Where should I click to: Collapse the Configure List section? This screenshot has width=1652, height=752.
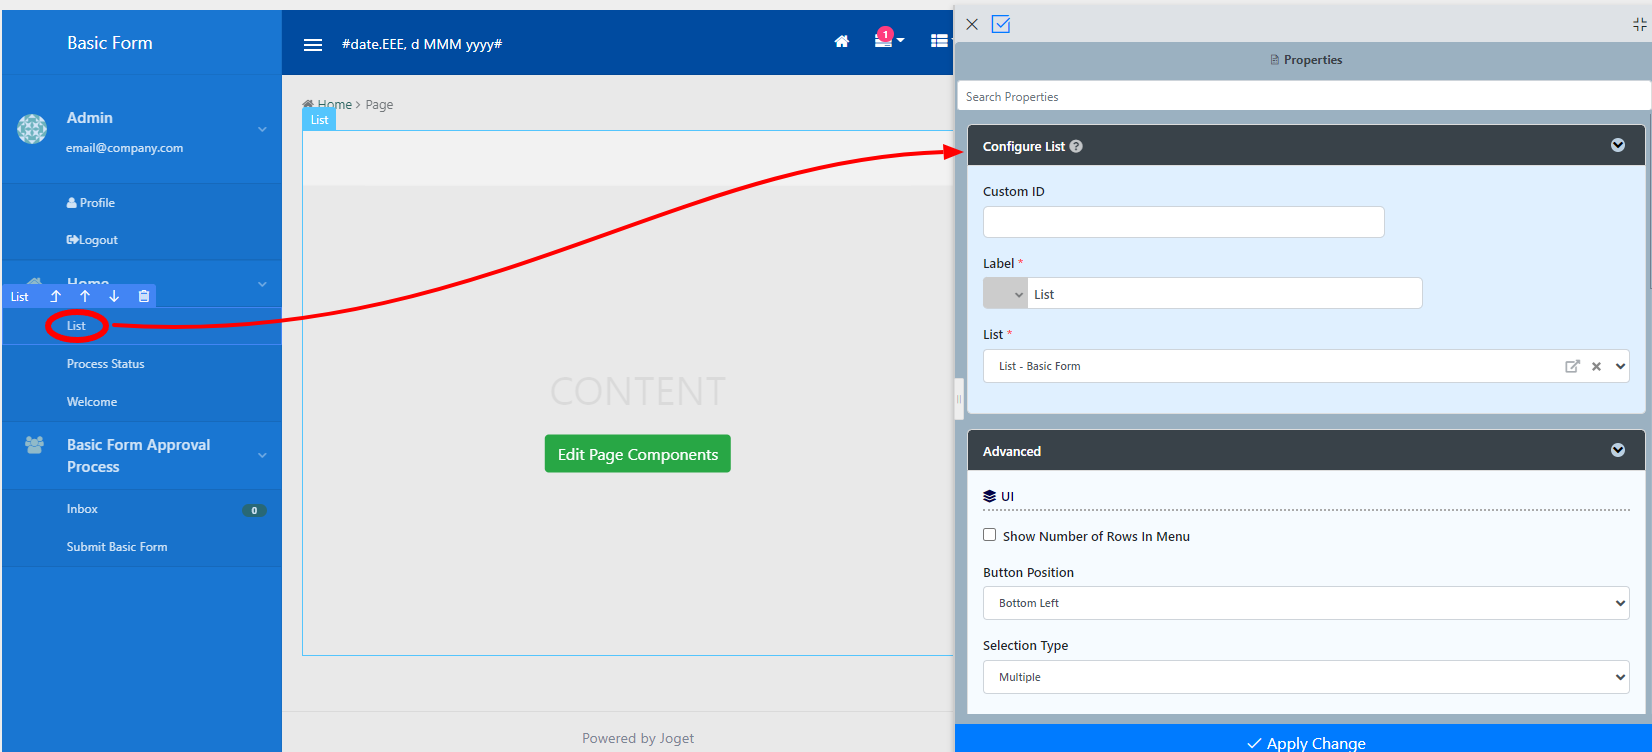[x=1618, y=146]
